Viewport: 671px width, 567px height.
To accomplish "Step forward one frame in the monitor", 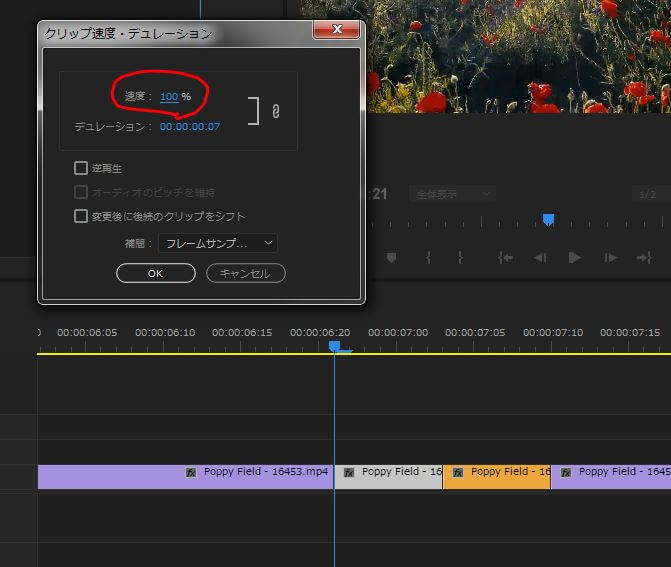I will (x=610, y=258).
